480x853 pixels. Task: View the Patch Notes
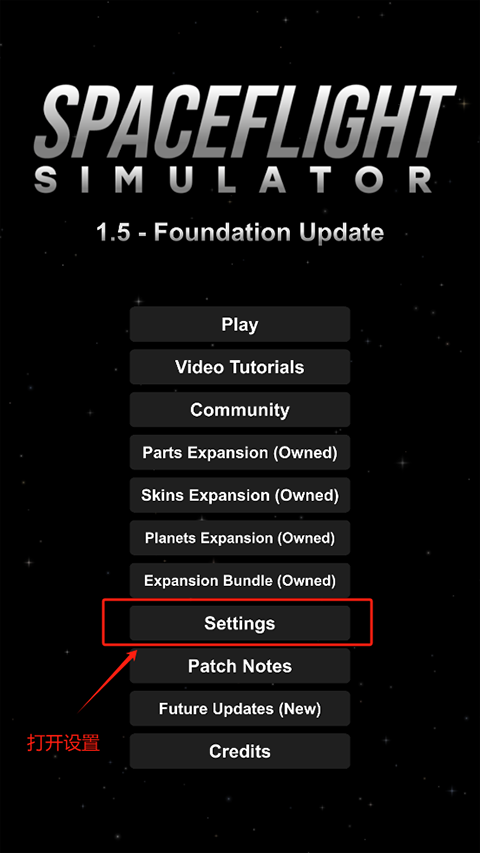click(239, 666)
